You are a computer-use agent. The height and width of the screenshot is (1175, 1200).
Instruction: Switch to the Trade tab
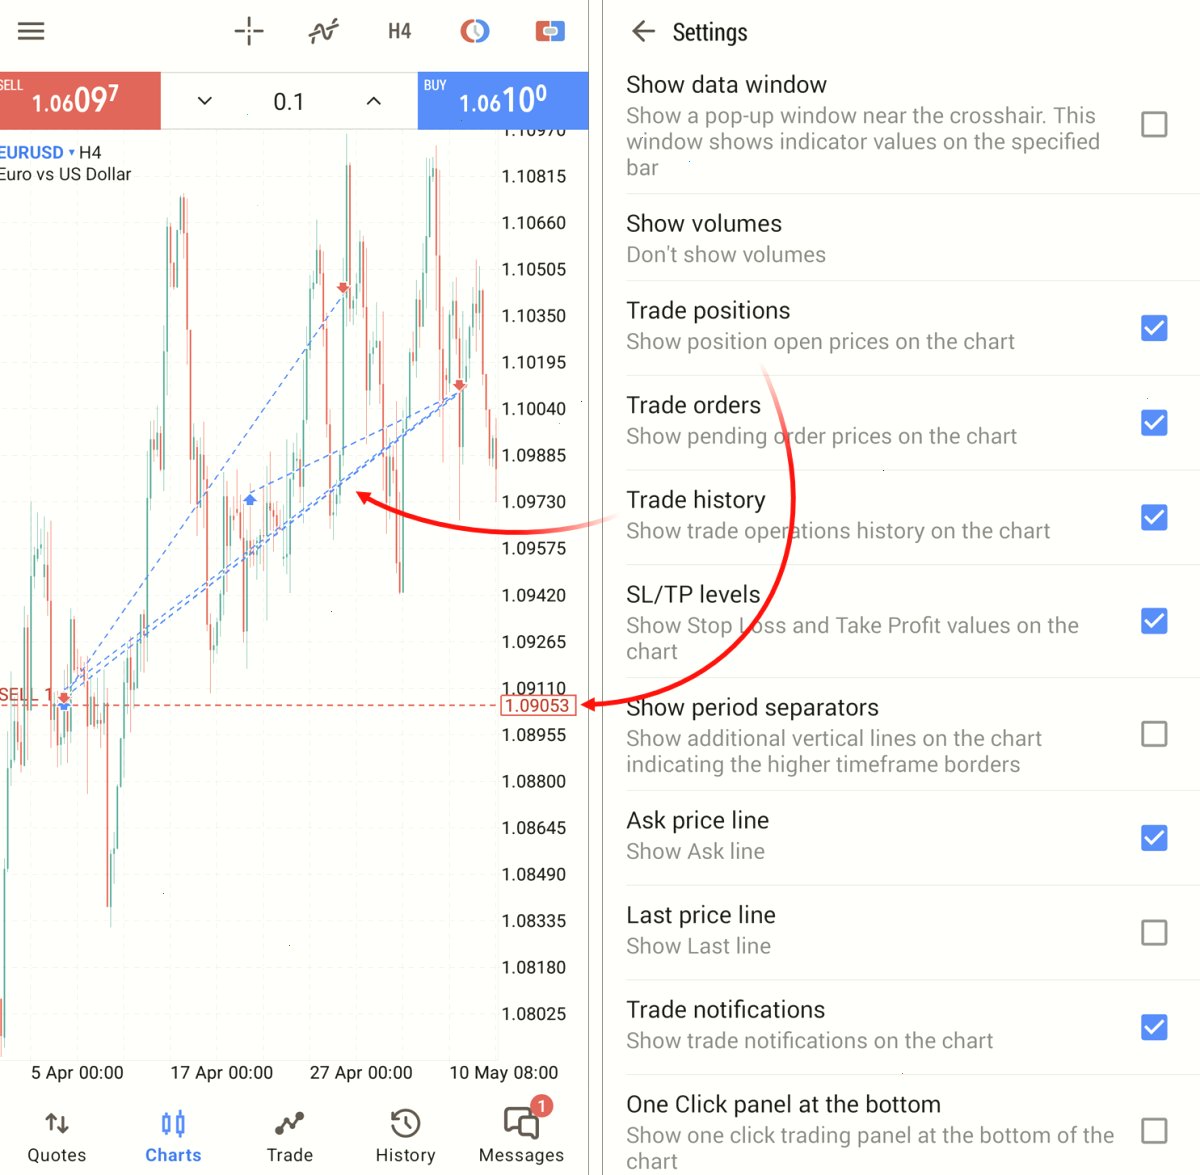point(290,1137)
